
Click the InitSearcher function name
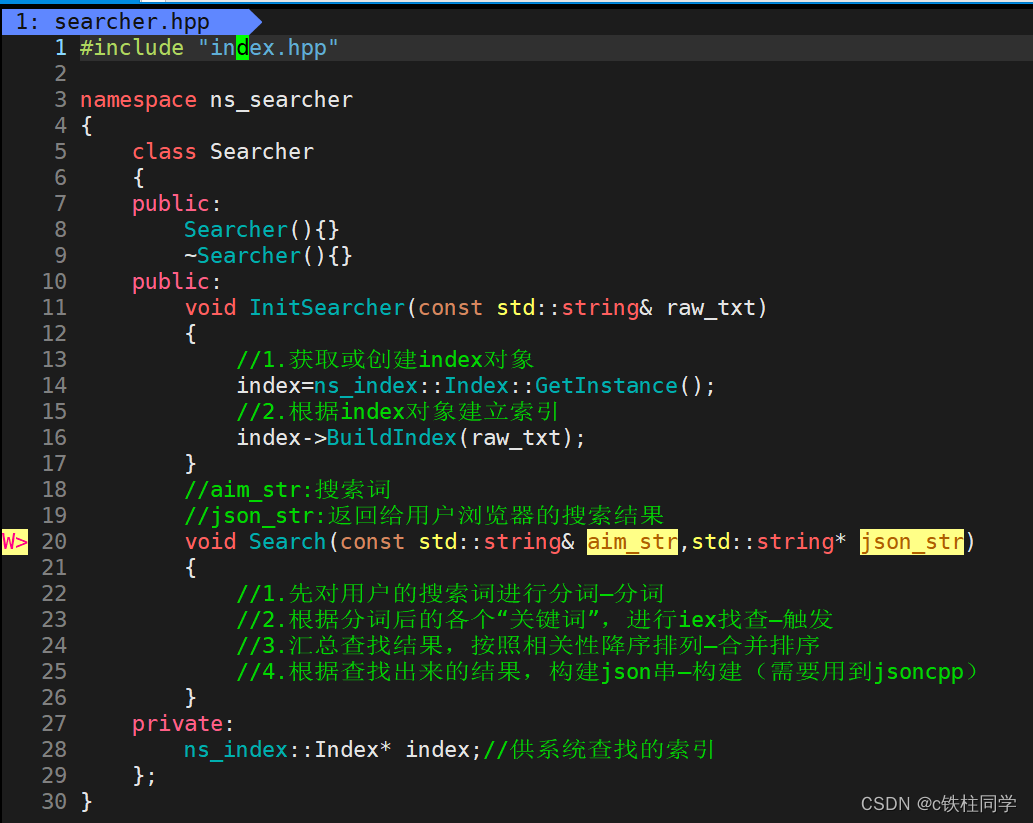[x=327, y=308]
